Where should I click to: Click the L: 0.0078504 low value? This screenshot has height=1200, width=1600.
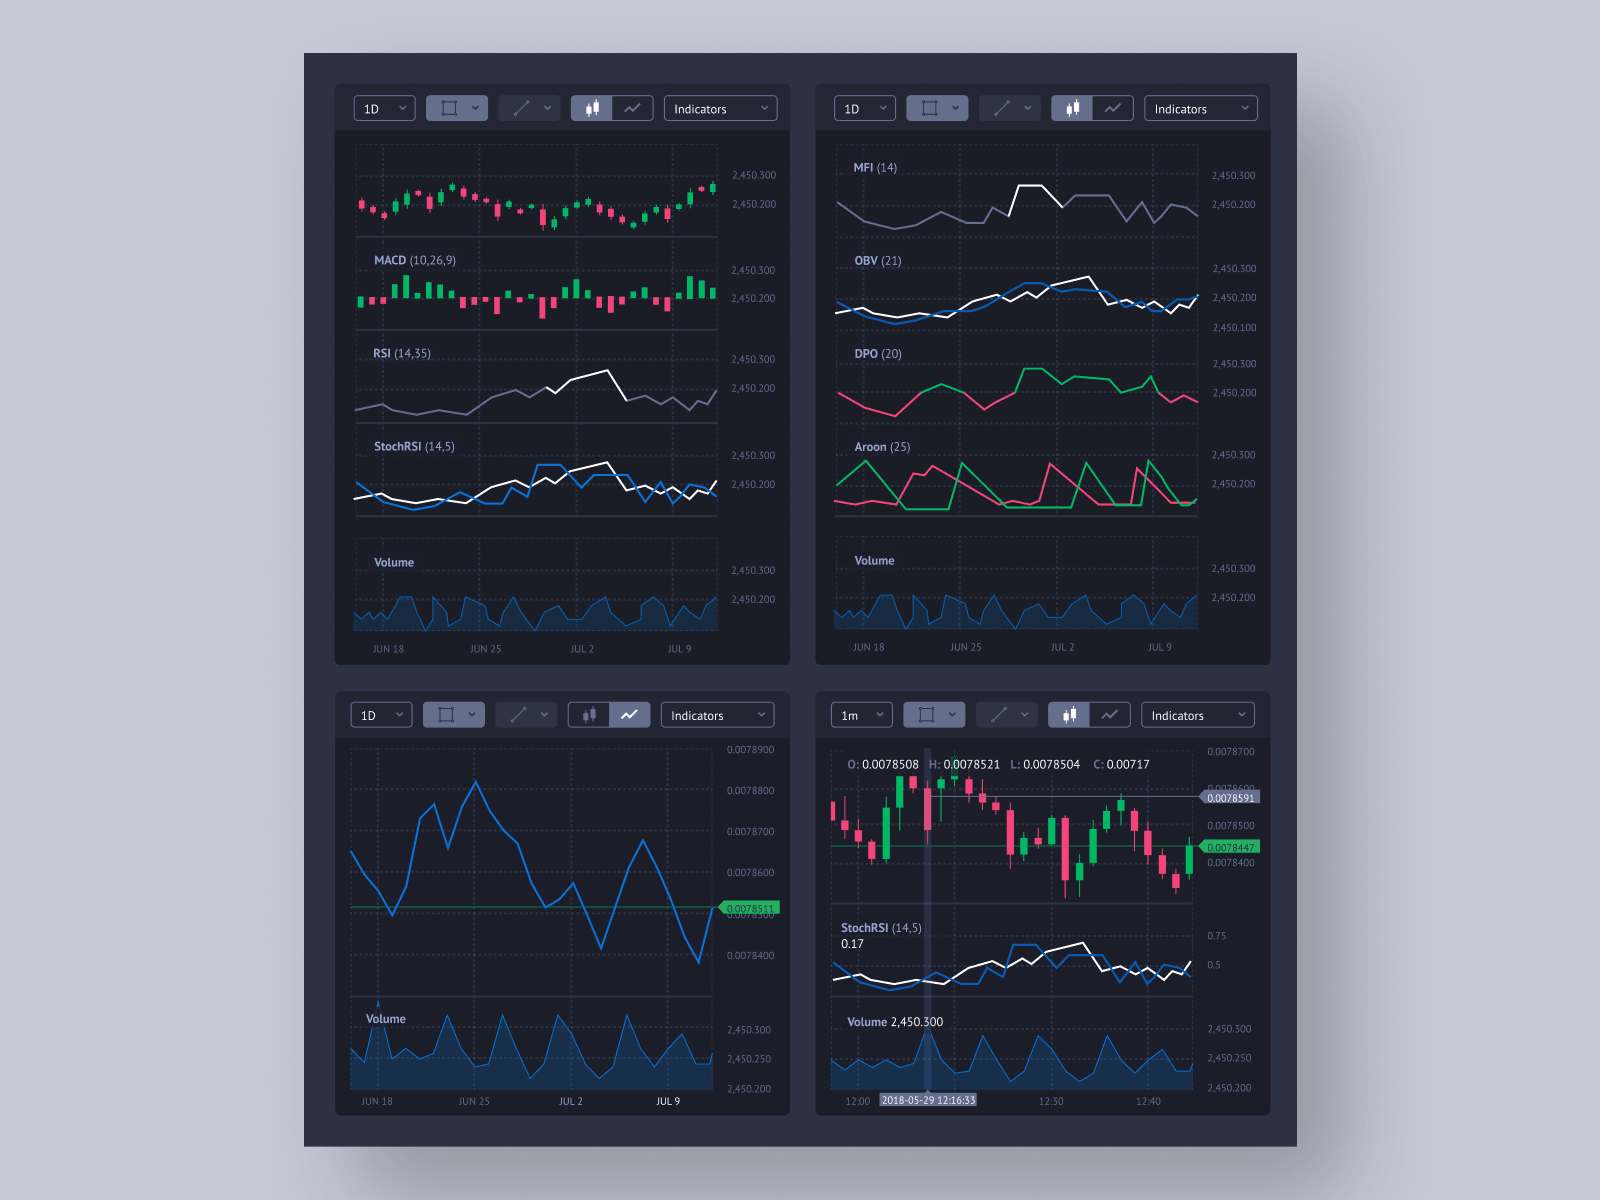click(x=1045, y=764)
